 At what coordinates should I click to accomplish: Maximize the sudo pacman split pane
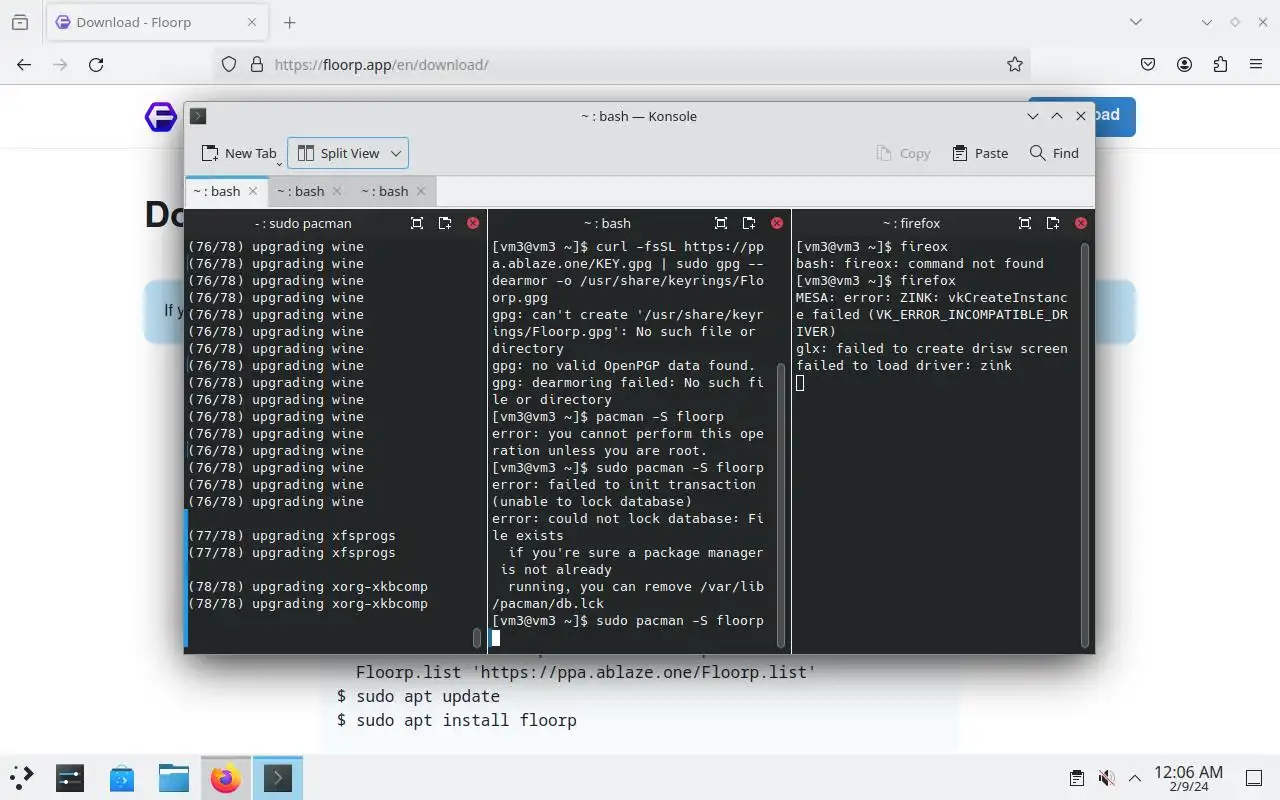(417, 223)
